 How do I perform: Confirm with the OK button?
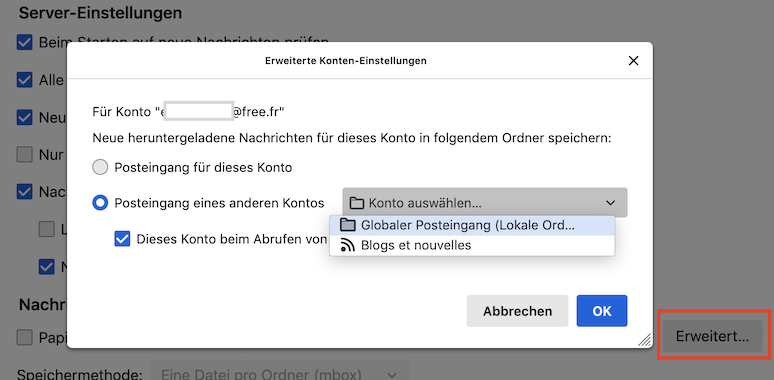pyautogui.click(x=602, y=311)
